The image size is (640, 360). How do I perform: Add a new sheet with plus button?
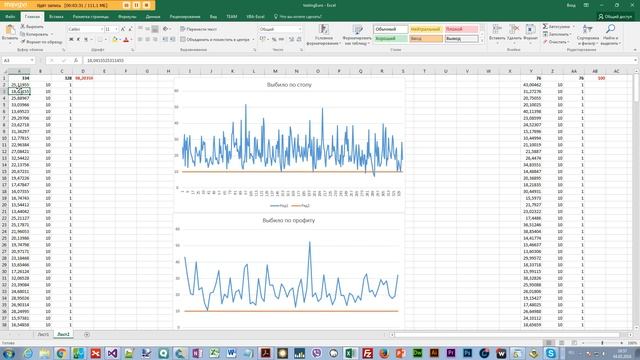[87, 334]
